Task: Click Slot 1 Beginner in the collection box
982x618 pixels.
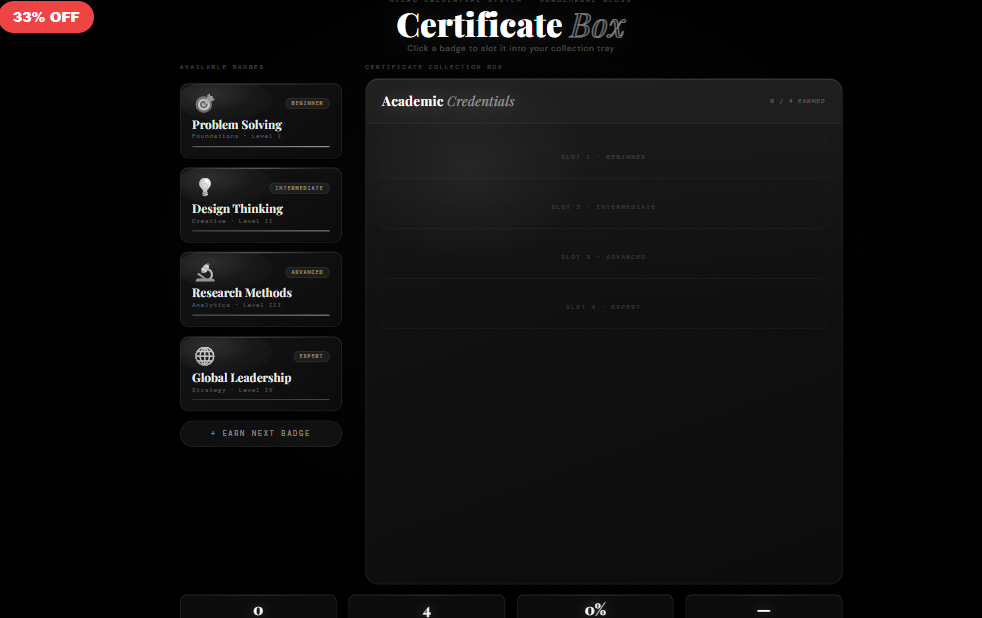Action: (603, 156)
